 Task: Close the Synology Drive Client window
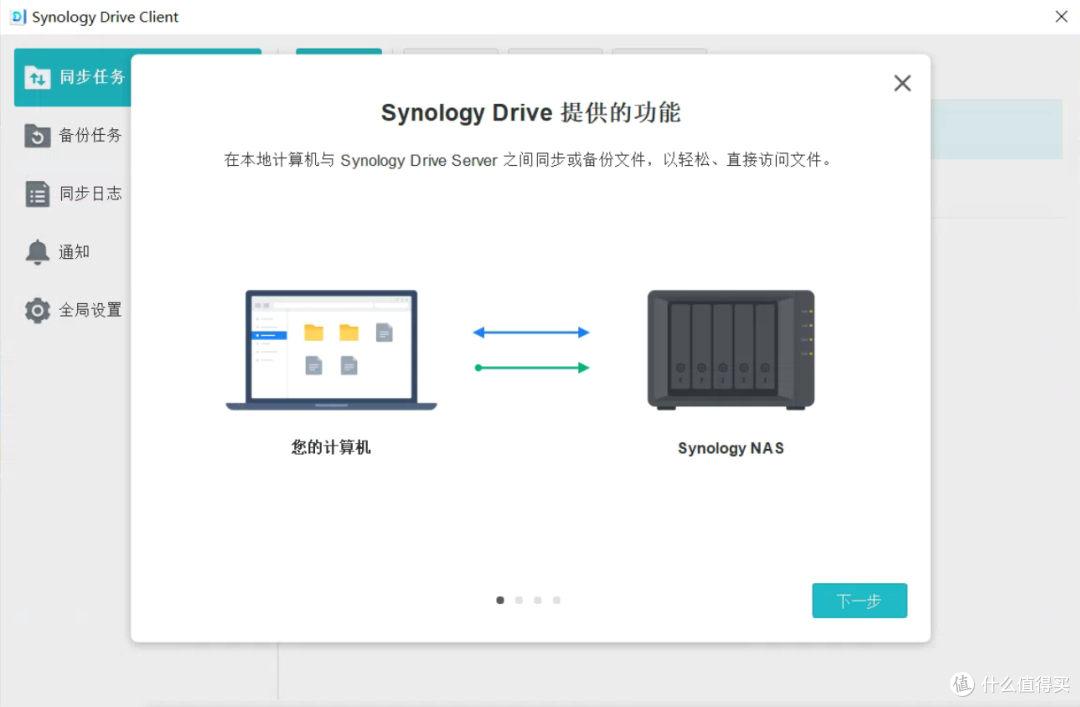click(x=1061, y=17)
